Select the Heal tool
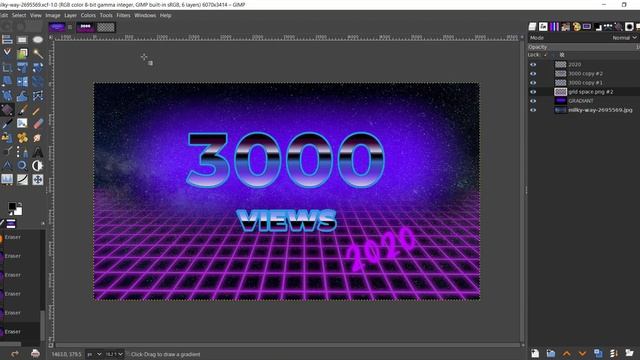Viewport: 640px width, 360px height. (22, 138)
